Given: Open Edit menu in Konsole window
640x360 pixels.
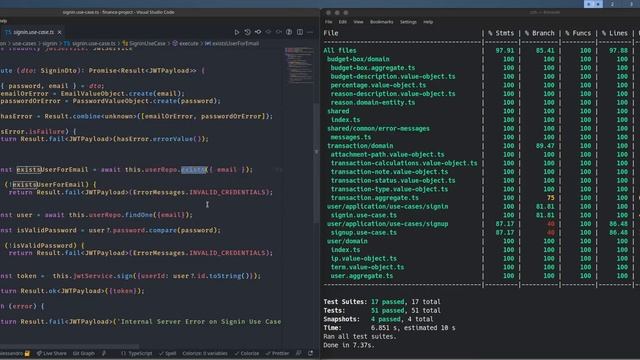Looking at the screenshot, I should pyautogui.click(x=342, y=22).
